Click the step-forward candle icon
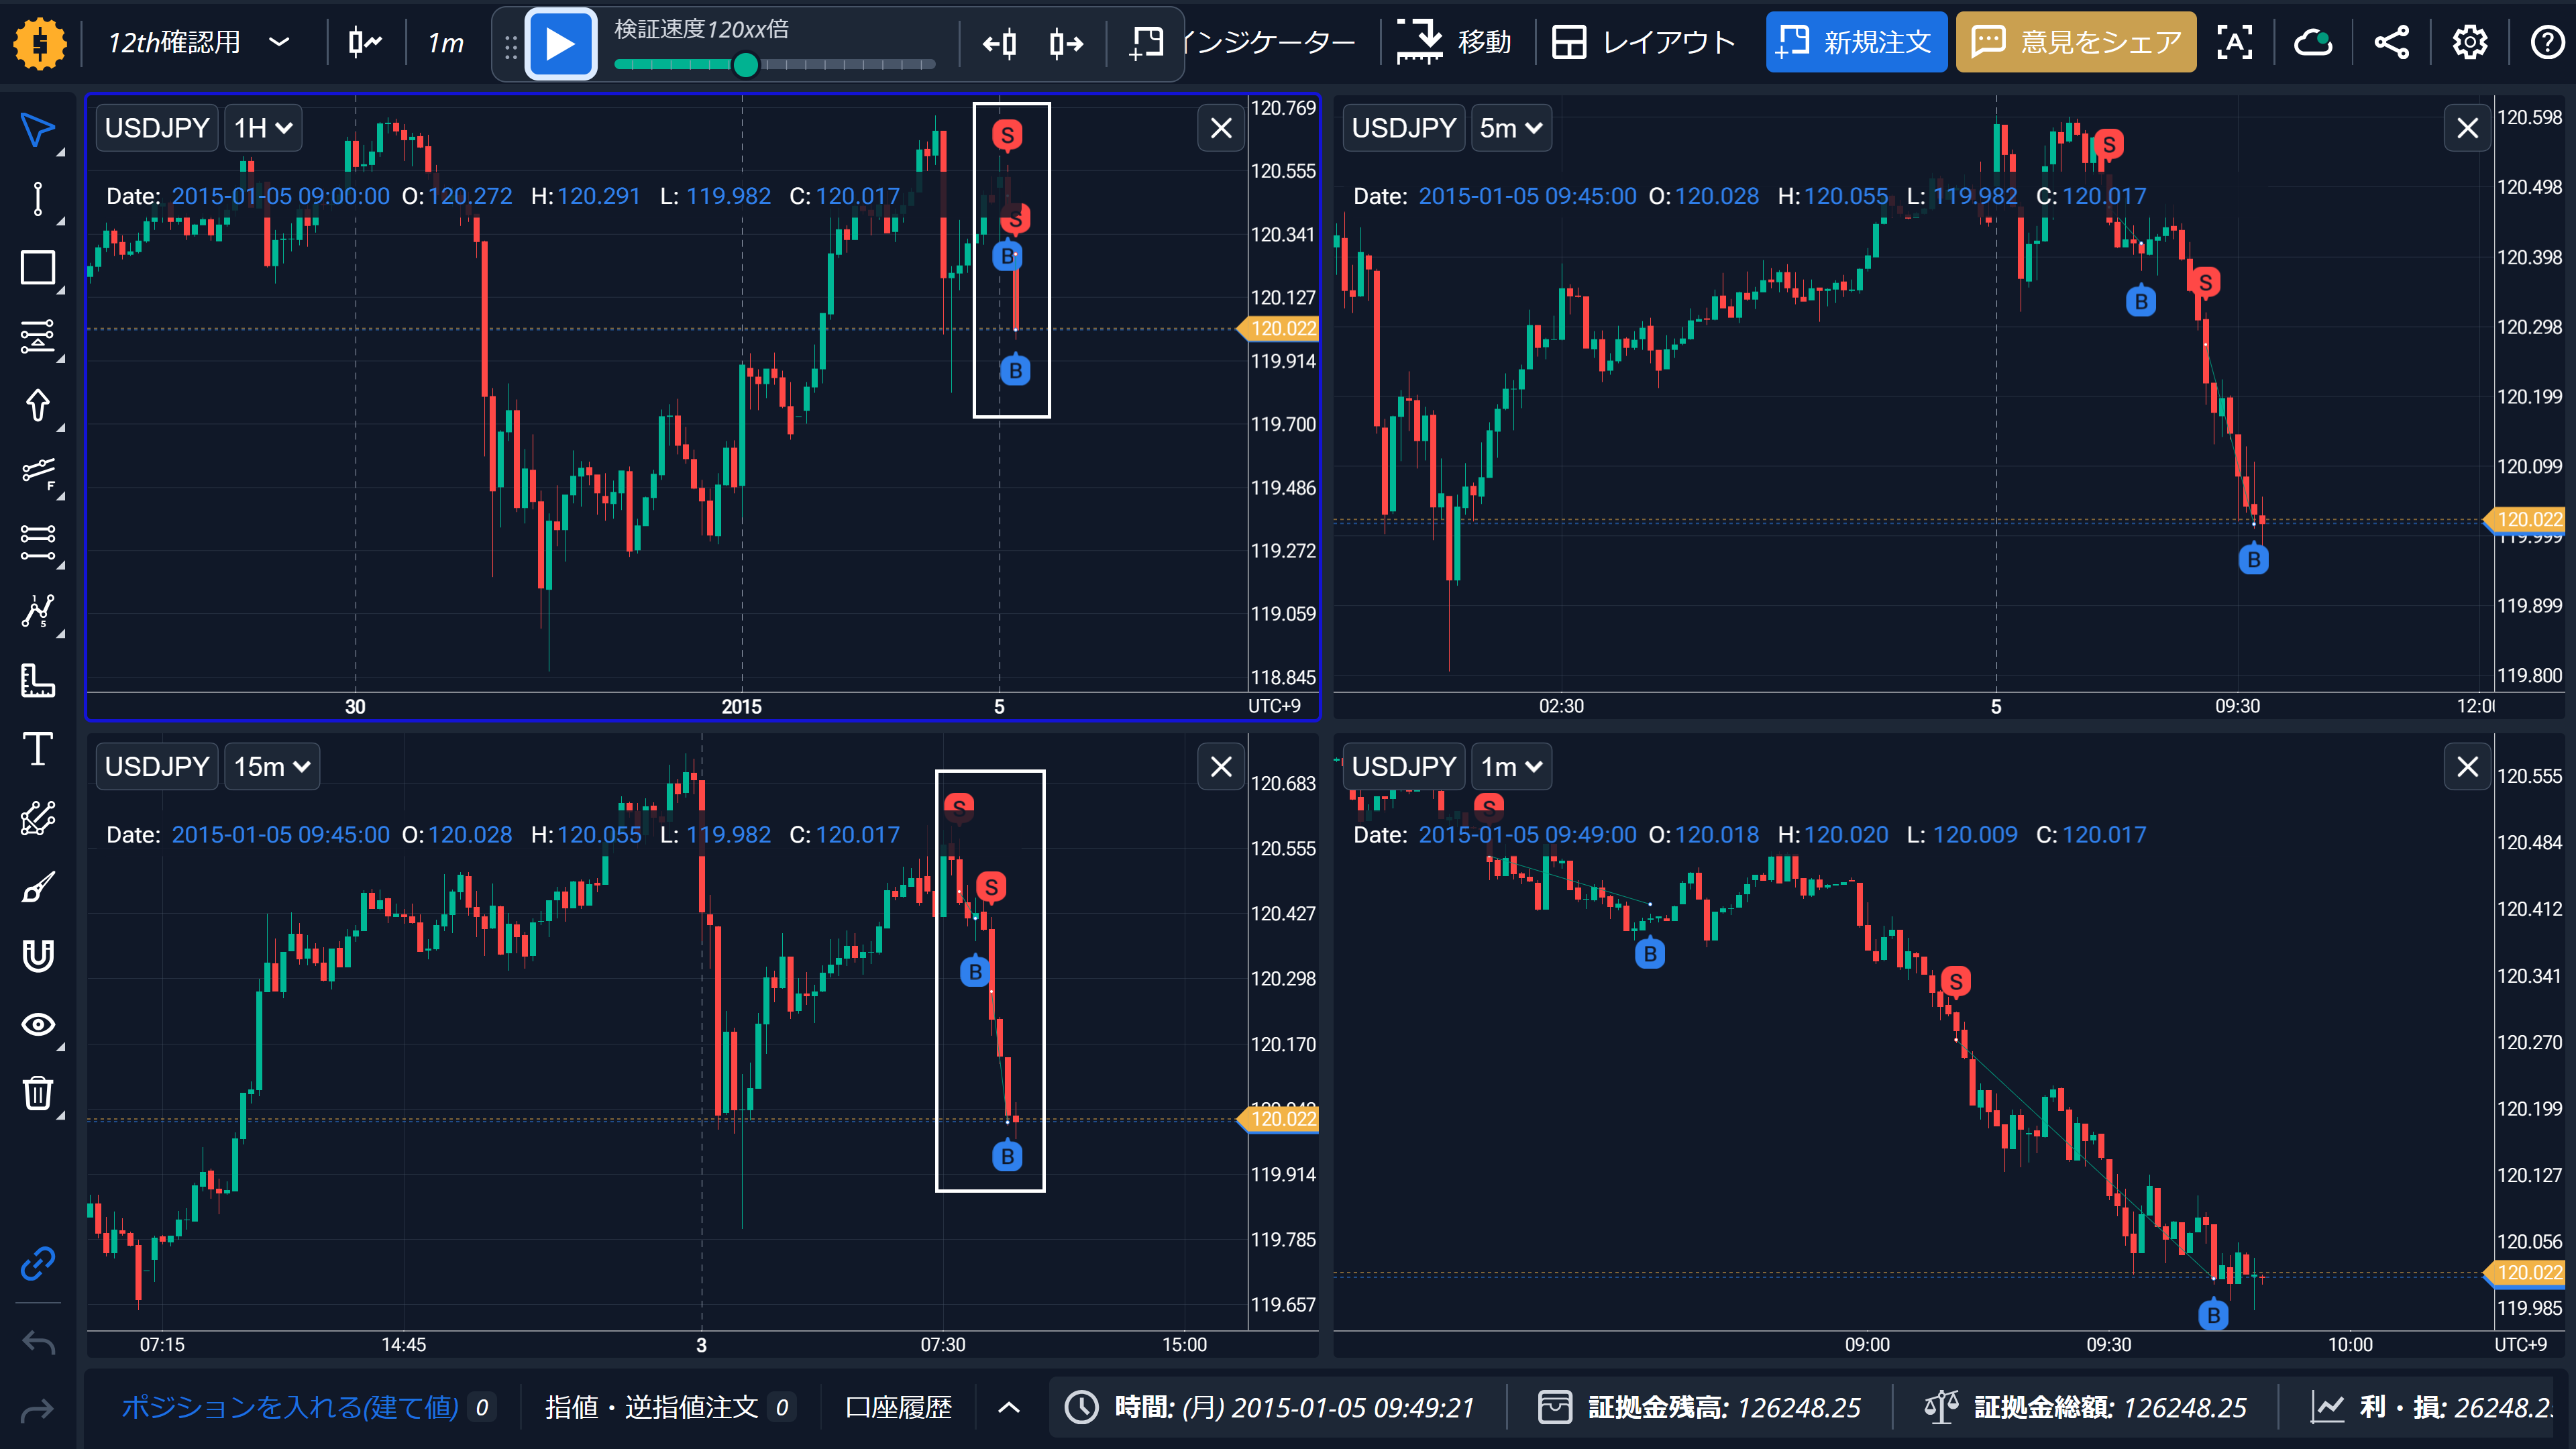This screenshot has height=1449, width=2576. 1066,43
